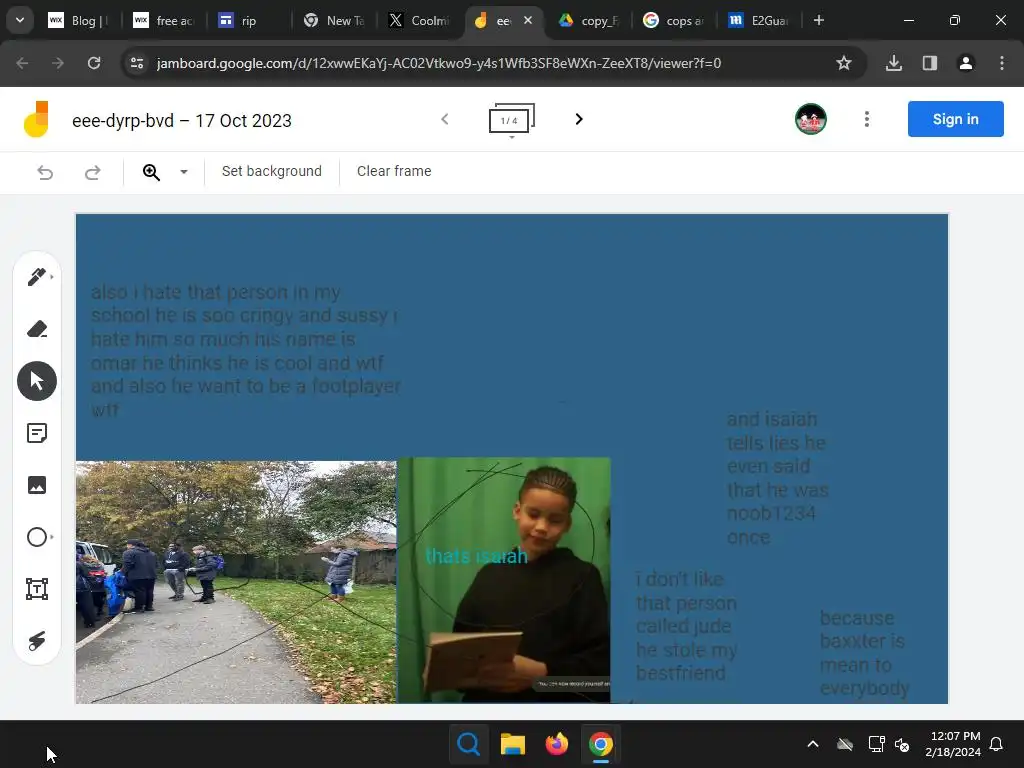Image resolution: width=1024 pixels, height=768 pixels.
Task: Go to the next frame
Action: (x=579, y=119)
